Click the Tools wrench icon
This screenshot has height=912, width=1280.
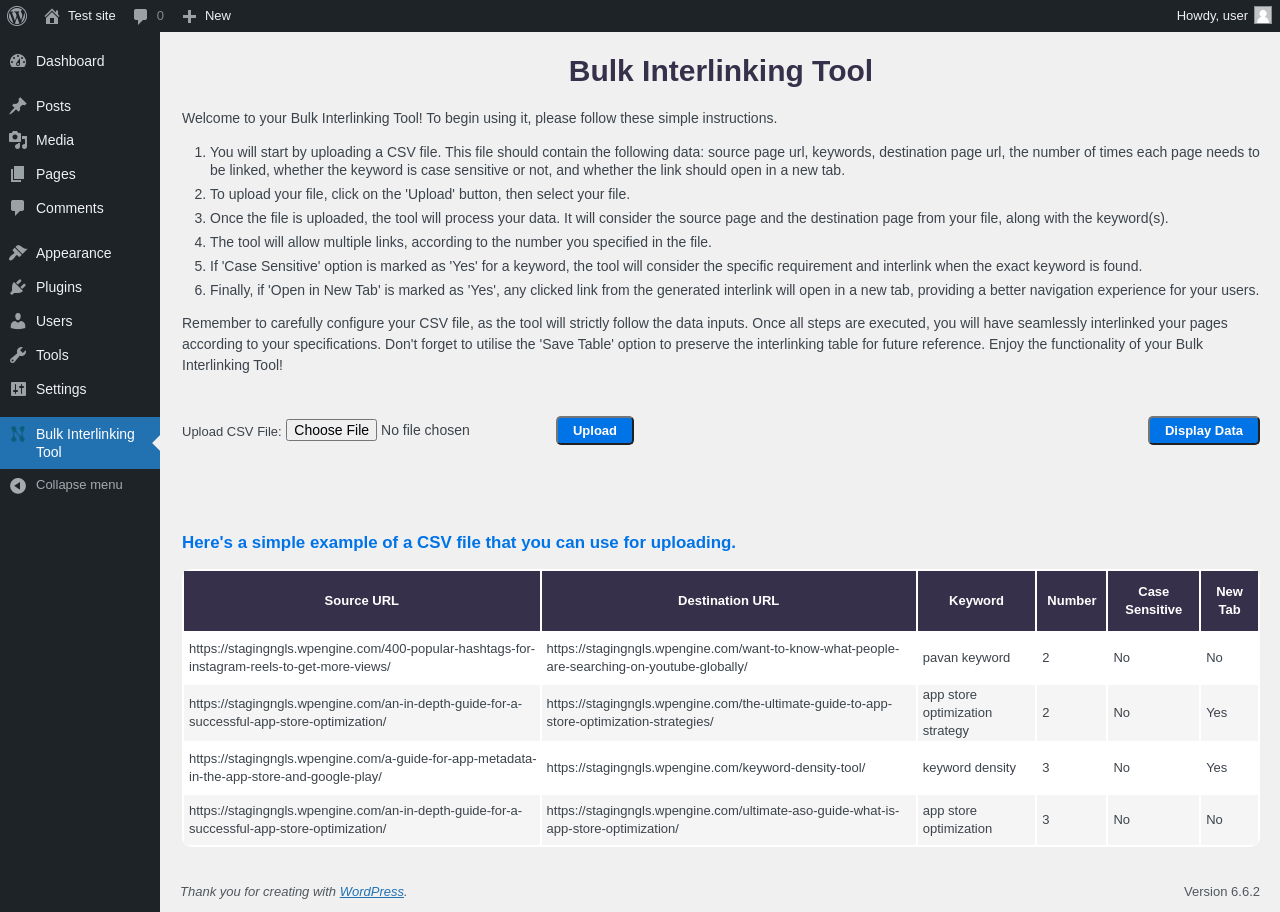pos(18,355)
